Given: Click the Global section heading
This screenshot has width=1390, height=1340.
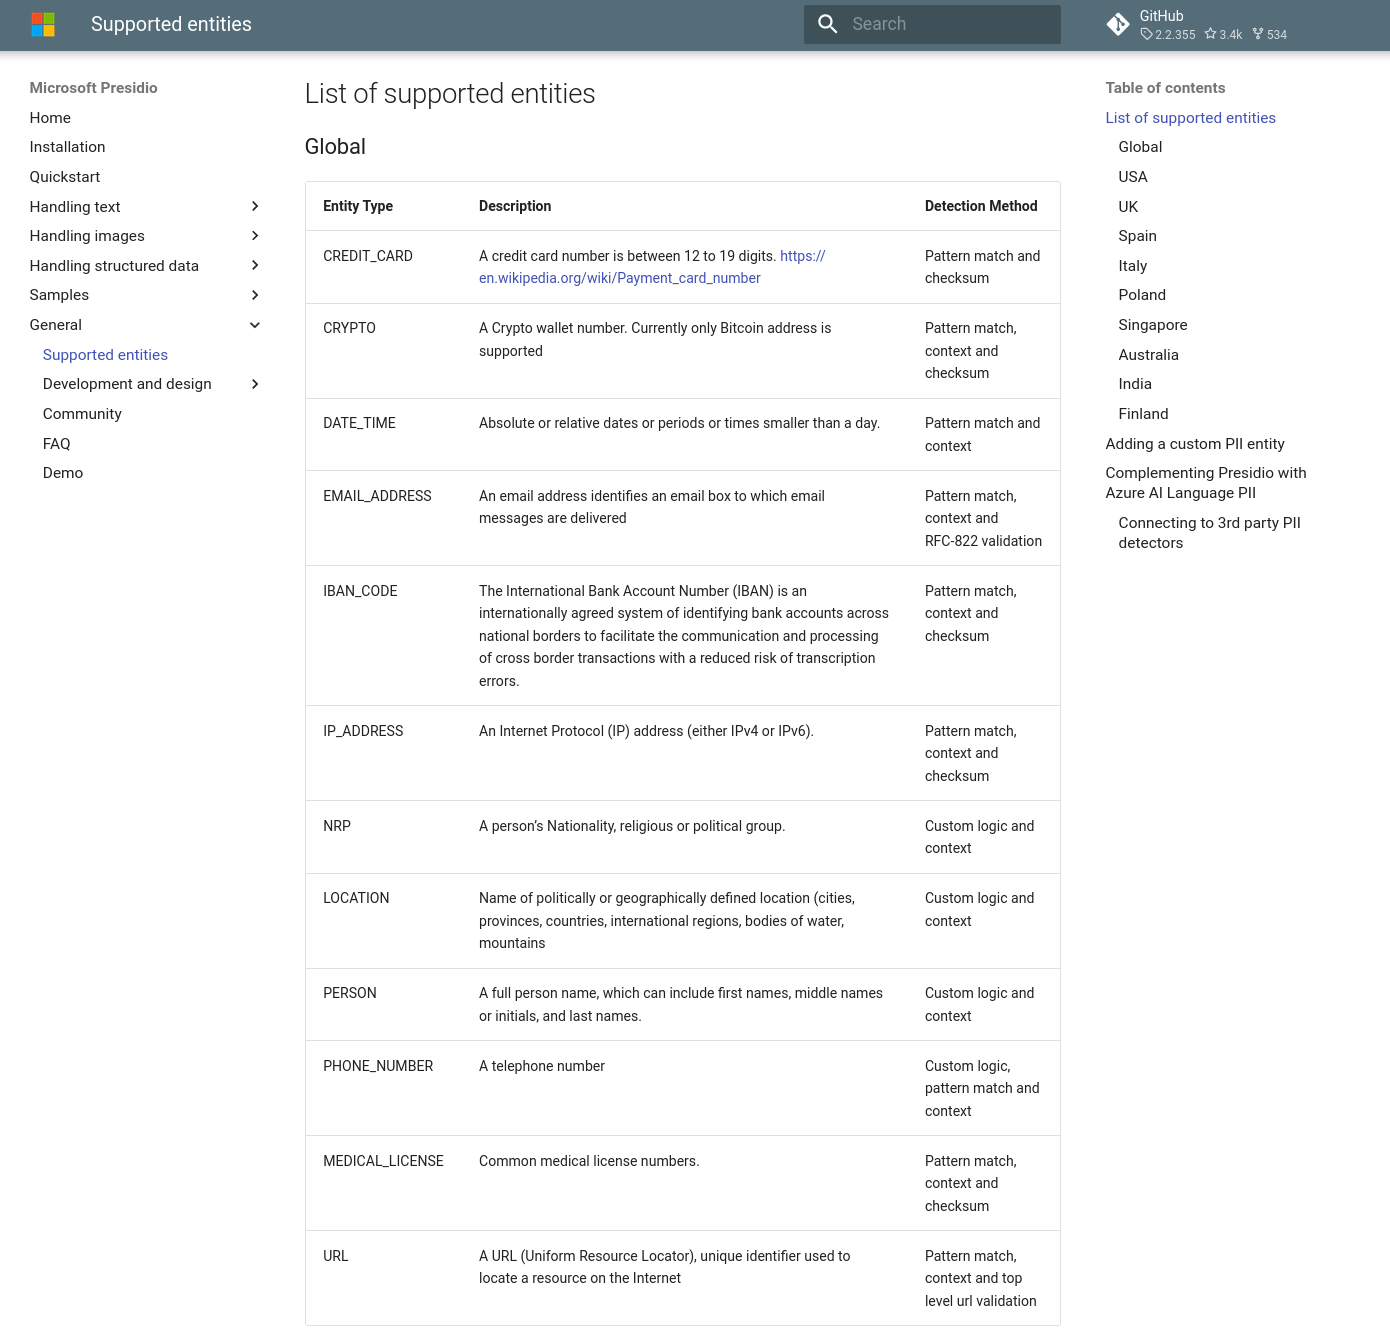Looking at the screenshot, I should click(x=335, y=147).
